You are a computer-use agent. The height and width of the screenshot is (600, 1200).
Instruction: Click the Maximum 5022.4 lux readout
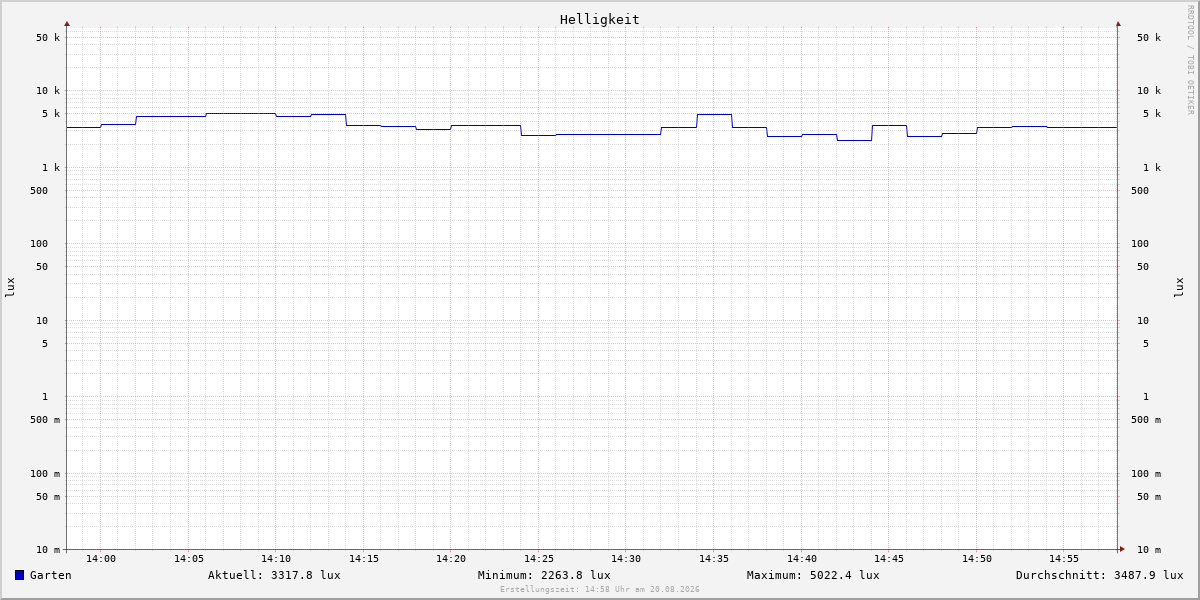coord(813,575)
